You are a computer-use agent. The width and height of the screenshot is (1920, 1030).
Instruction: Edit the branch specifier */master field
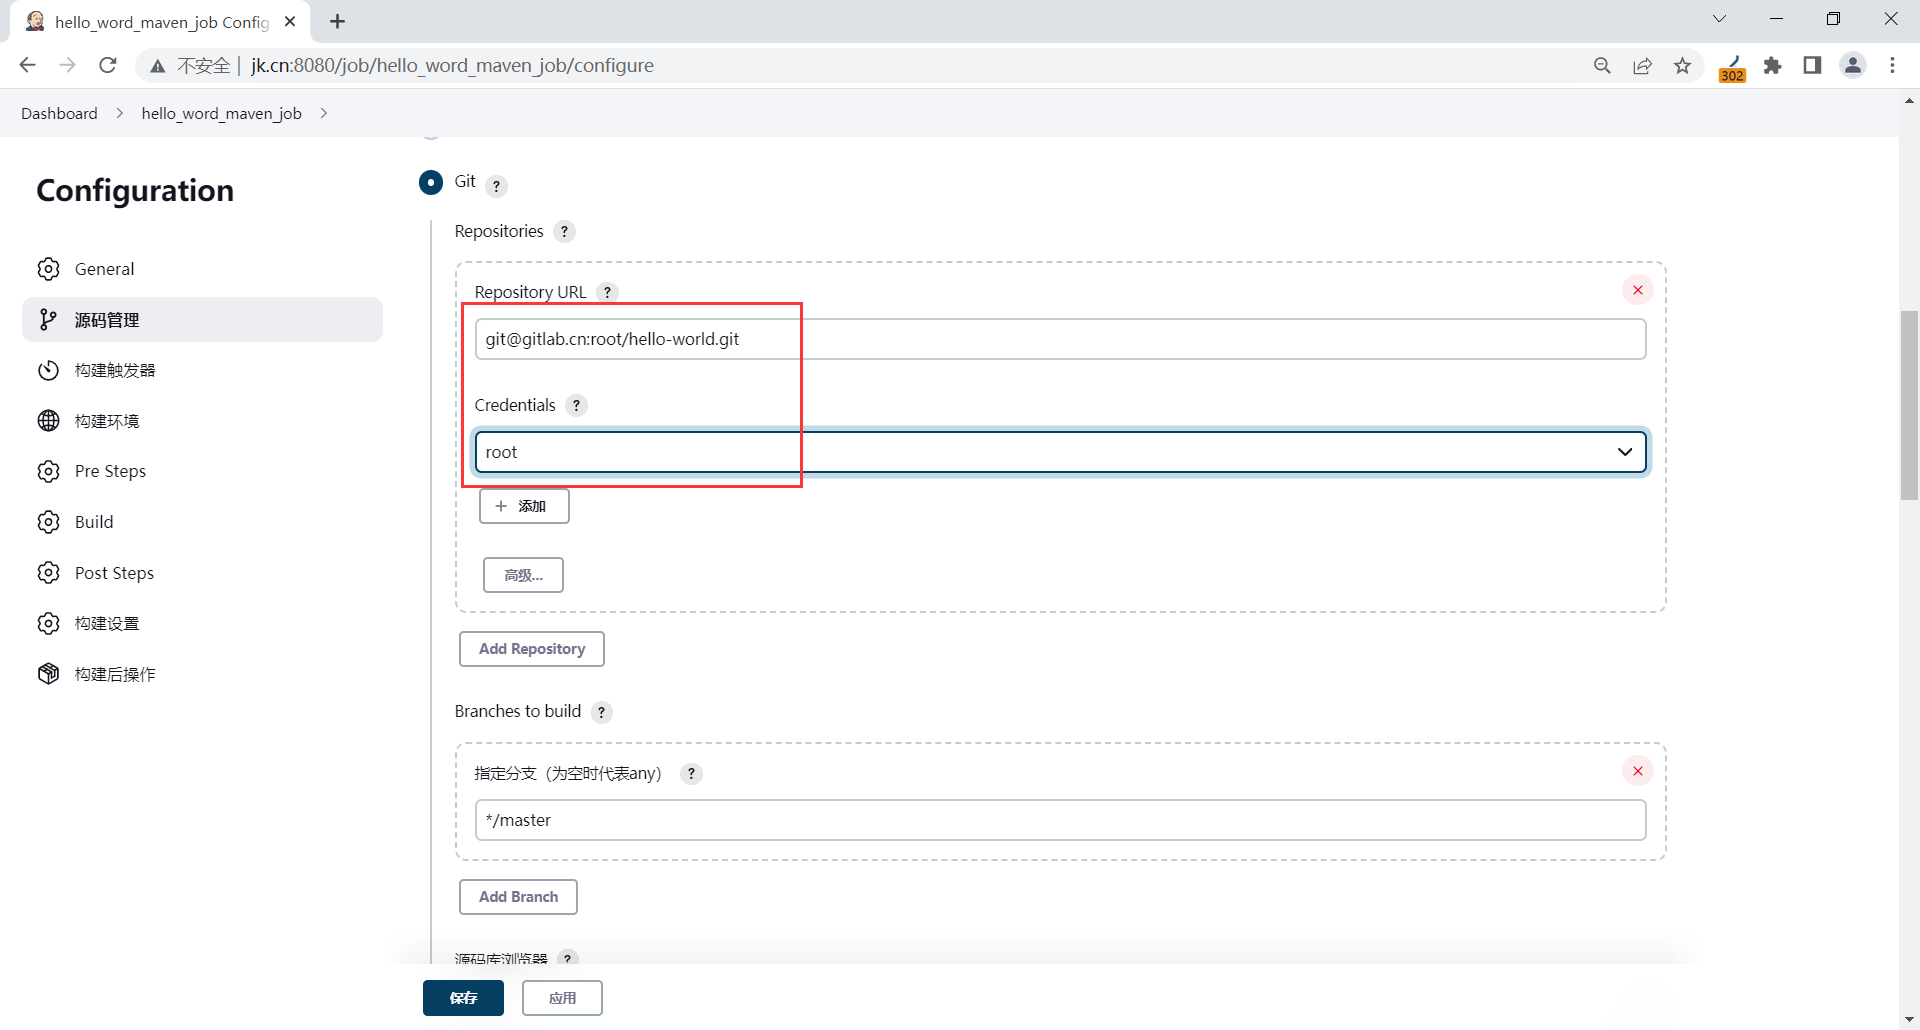click(x=1060, y=820)
